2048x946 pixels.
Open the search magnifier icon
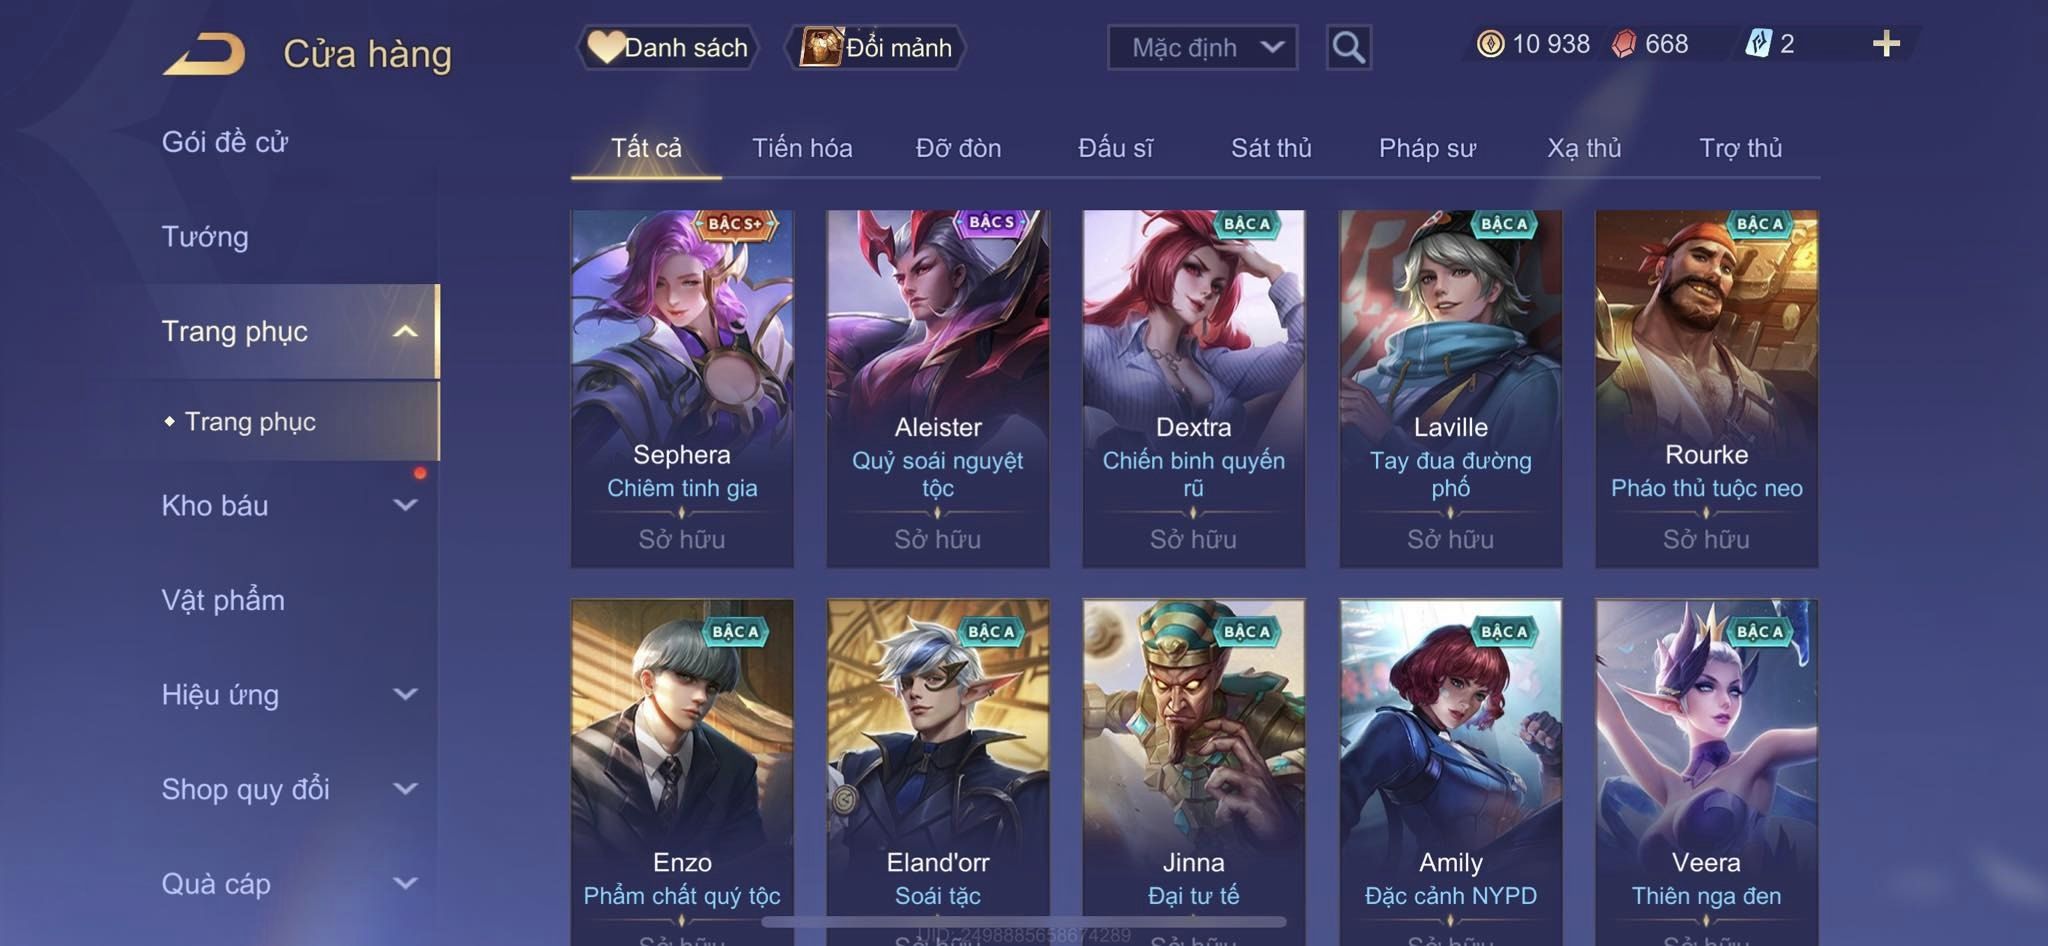[x=1348, y=47]
